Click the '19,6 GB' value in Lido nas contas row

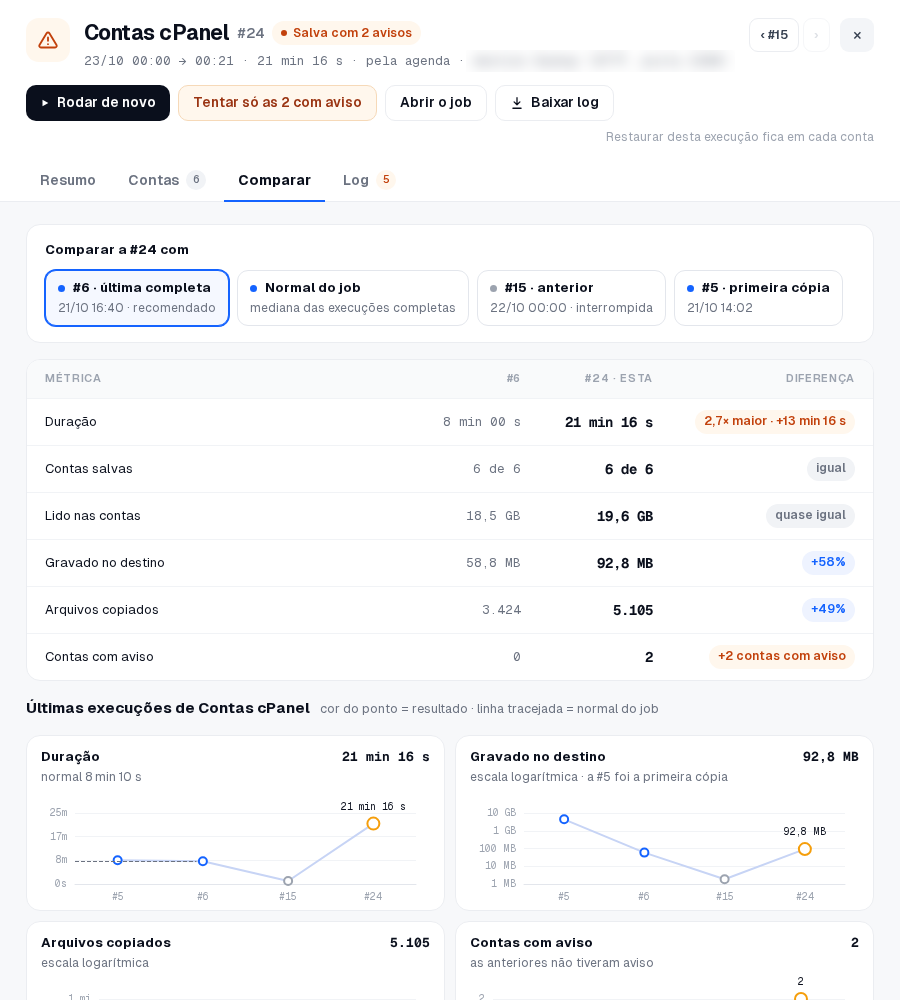(x=625, y=517)
